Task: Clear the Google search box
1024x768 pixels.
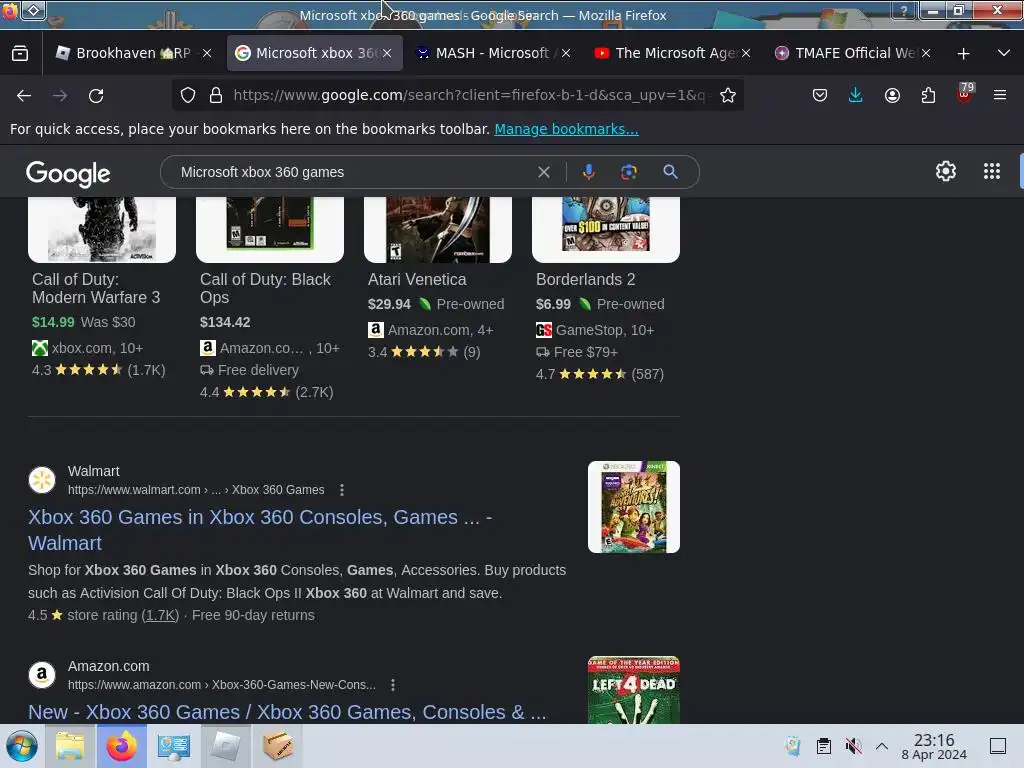Action: [543, 172]
